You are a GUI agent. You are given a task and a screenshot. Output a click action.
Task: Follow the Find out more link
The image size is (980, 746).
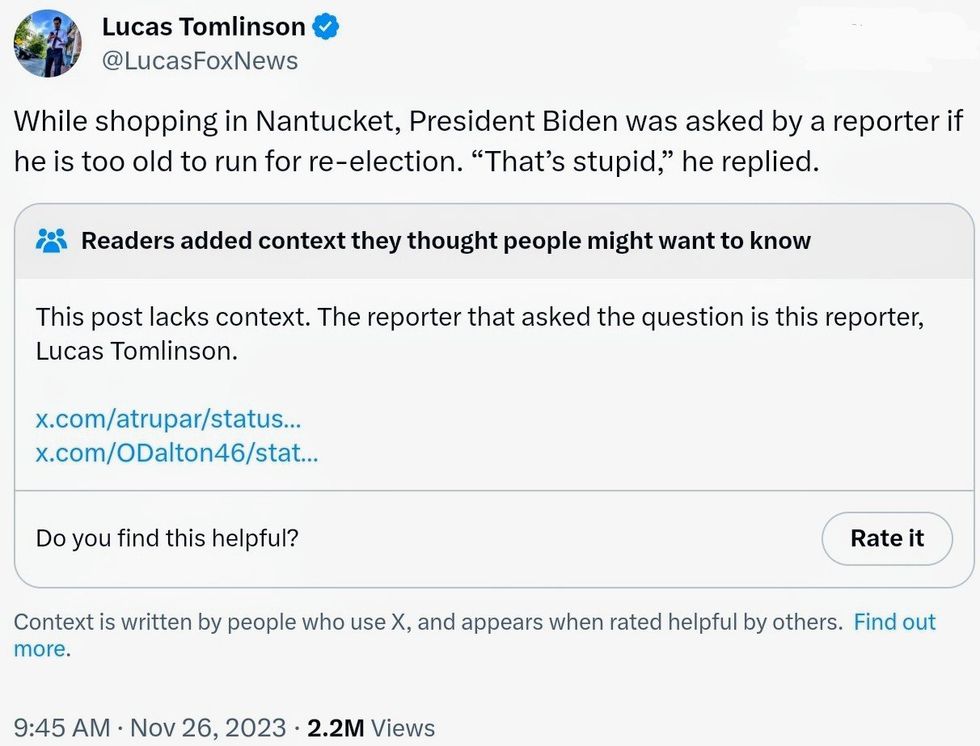pos(894,622)
